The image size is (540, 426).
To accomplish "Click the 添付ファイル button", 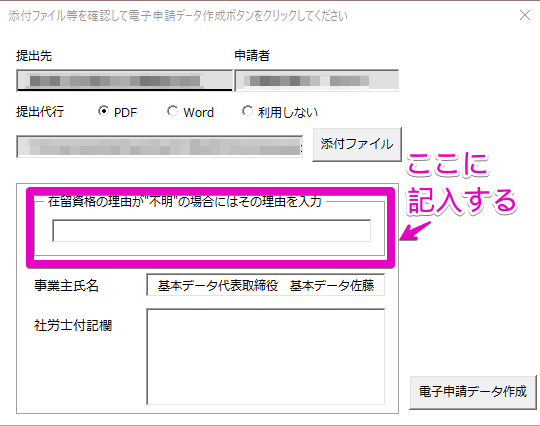I will point(357,144).
